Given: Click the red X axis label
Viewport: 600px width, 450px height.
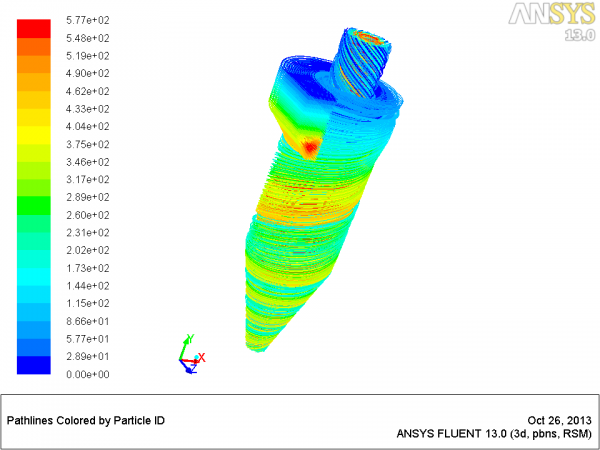Looking at the screenshot, I should pyautogui.click(x=202, y=358).
